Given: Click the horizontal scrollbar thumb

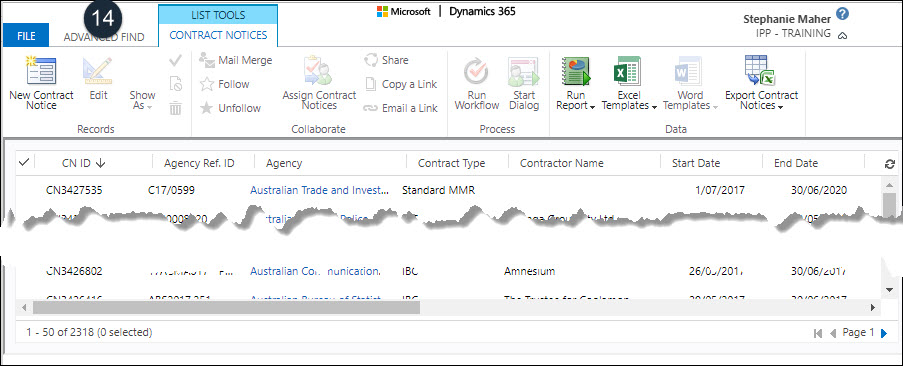Looking at the screenshot, I should pos(226,308).
